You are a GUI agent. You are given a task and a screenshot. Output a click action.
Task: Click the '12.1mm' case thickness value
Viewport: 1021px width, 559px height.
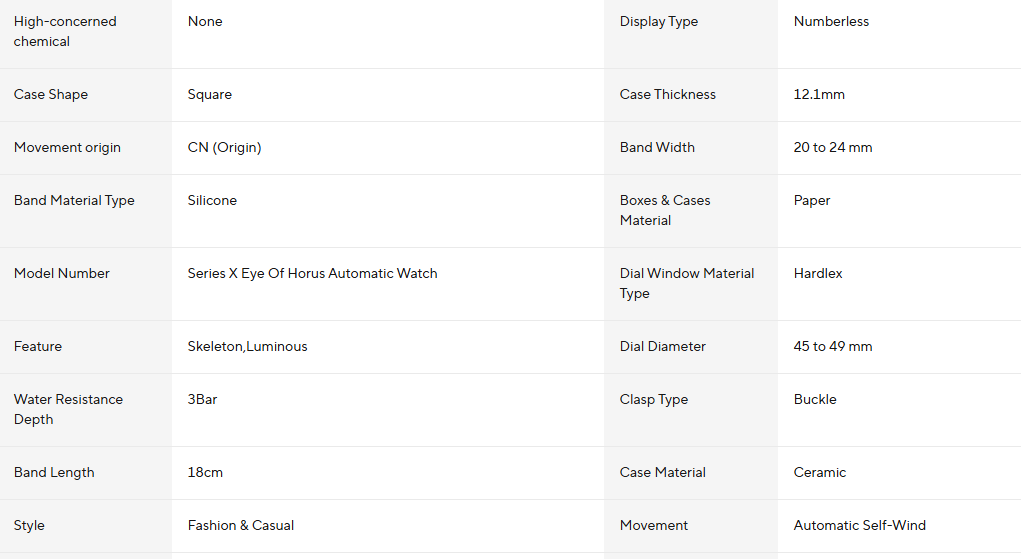tap(819, 94)
